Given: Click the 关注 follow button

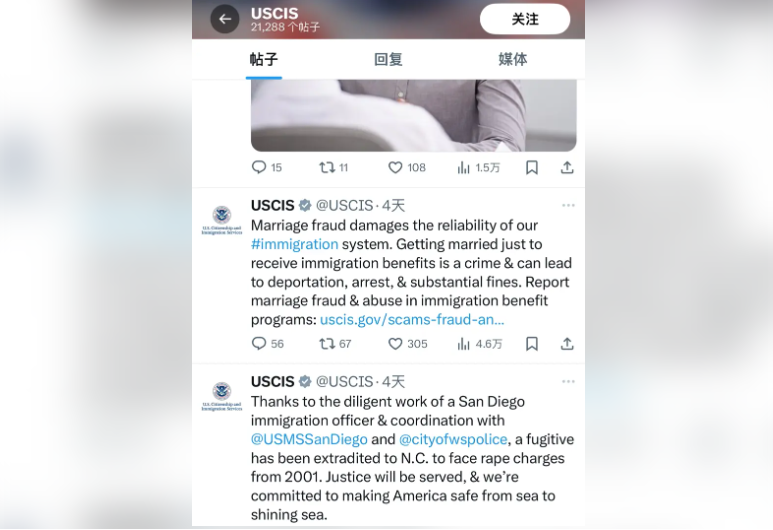Looking at the screenshot, I should [x=525, y=19].
